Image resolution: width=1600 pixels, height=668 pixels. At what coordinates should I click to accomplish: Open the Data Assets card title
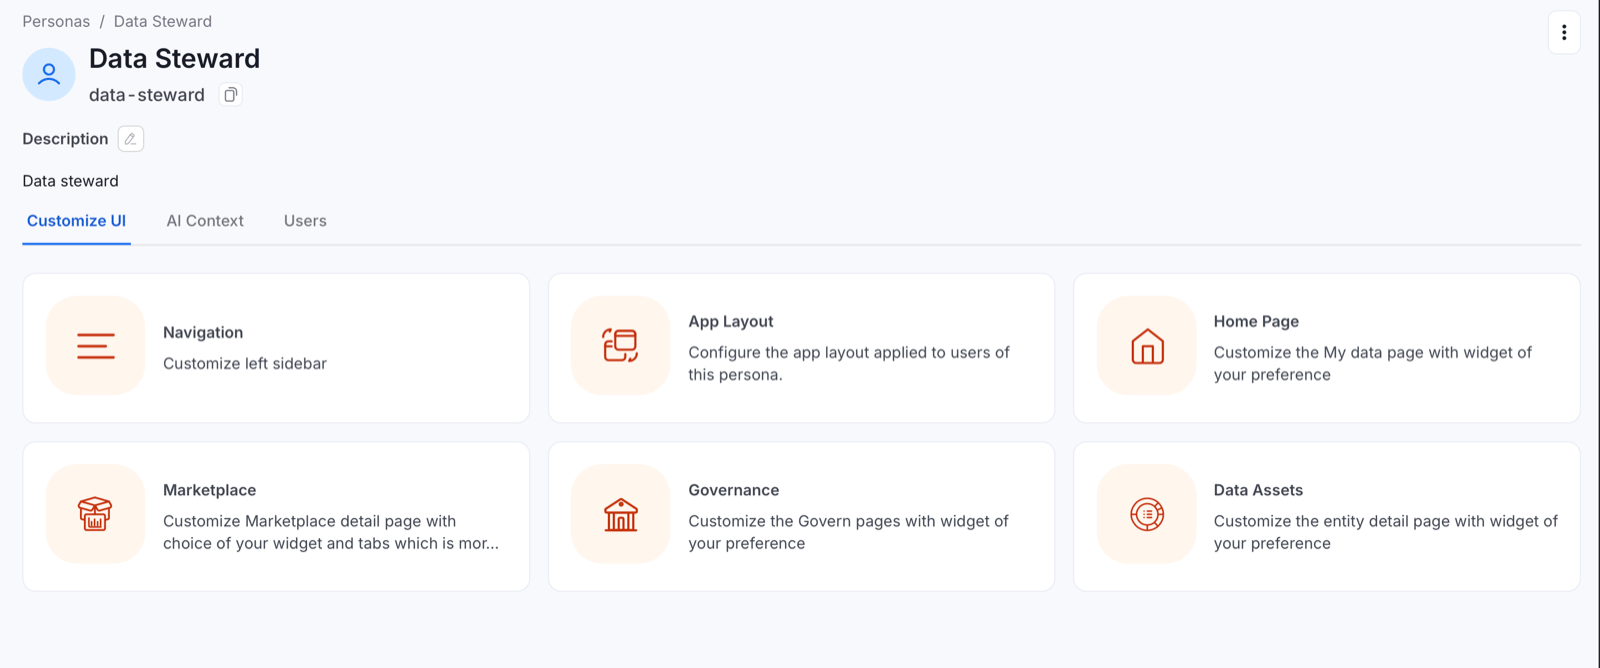tap(1258, 490)
